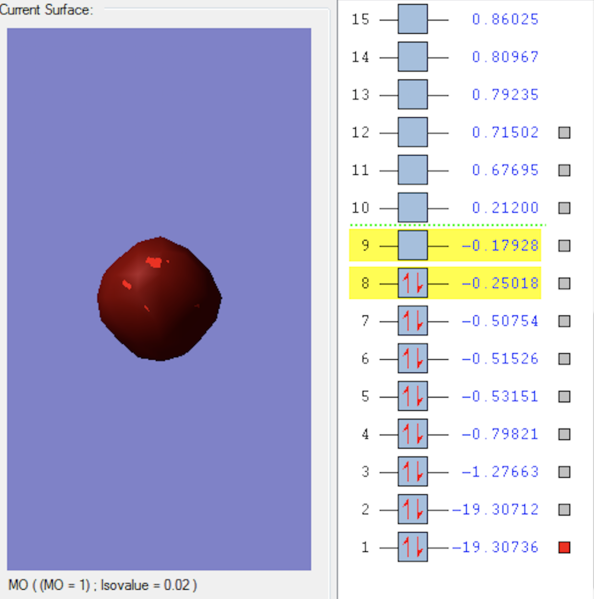This screenshot has height=599, width=594.
Task: Click LUMO energy value -0.17928
Action: pos(500,245)
